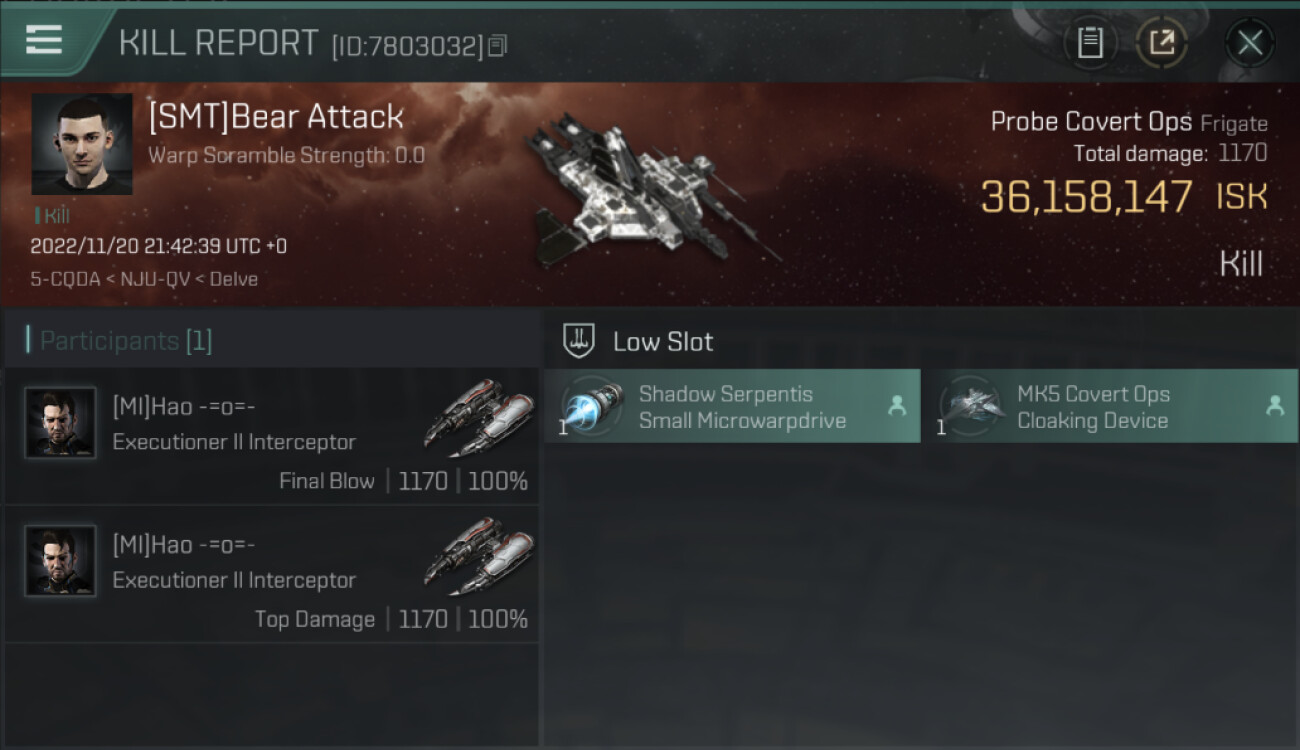The image size is (1300, 750).
Task: Click the Low Slot shield icon
Action: [x=580, y=341]
